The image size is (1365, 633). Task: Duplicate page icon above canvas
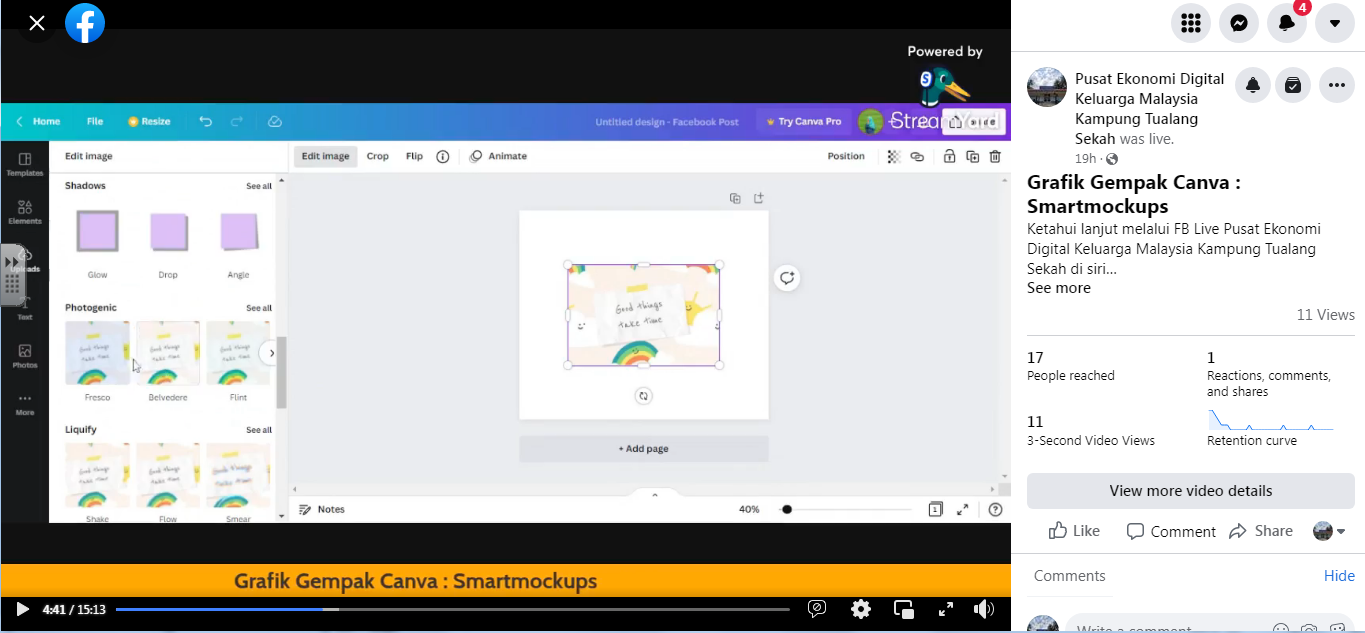735,198
